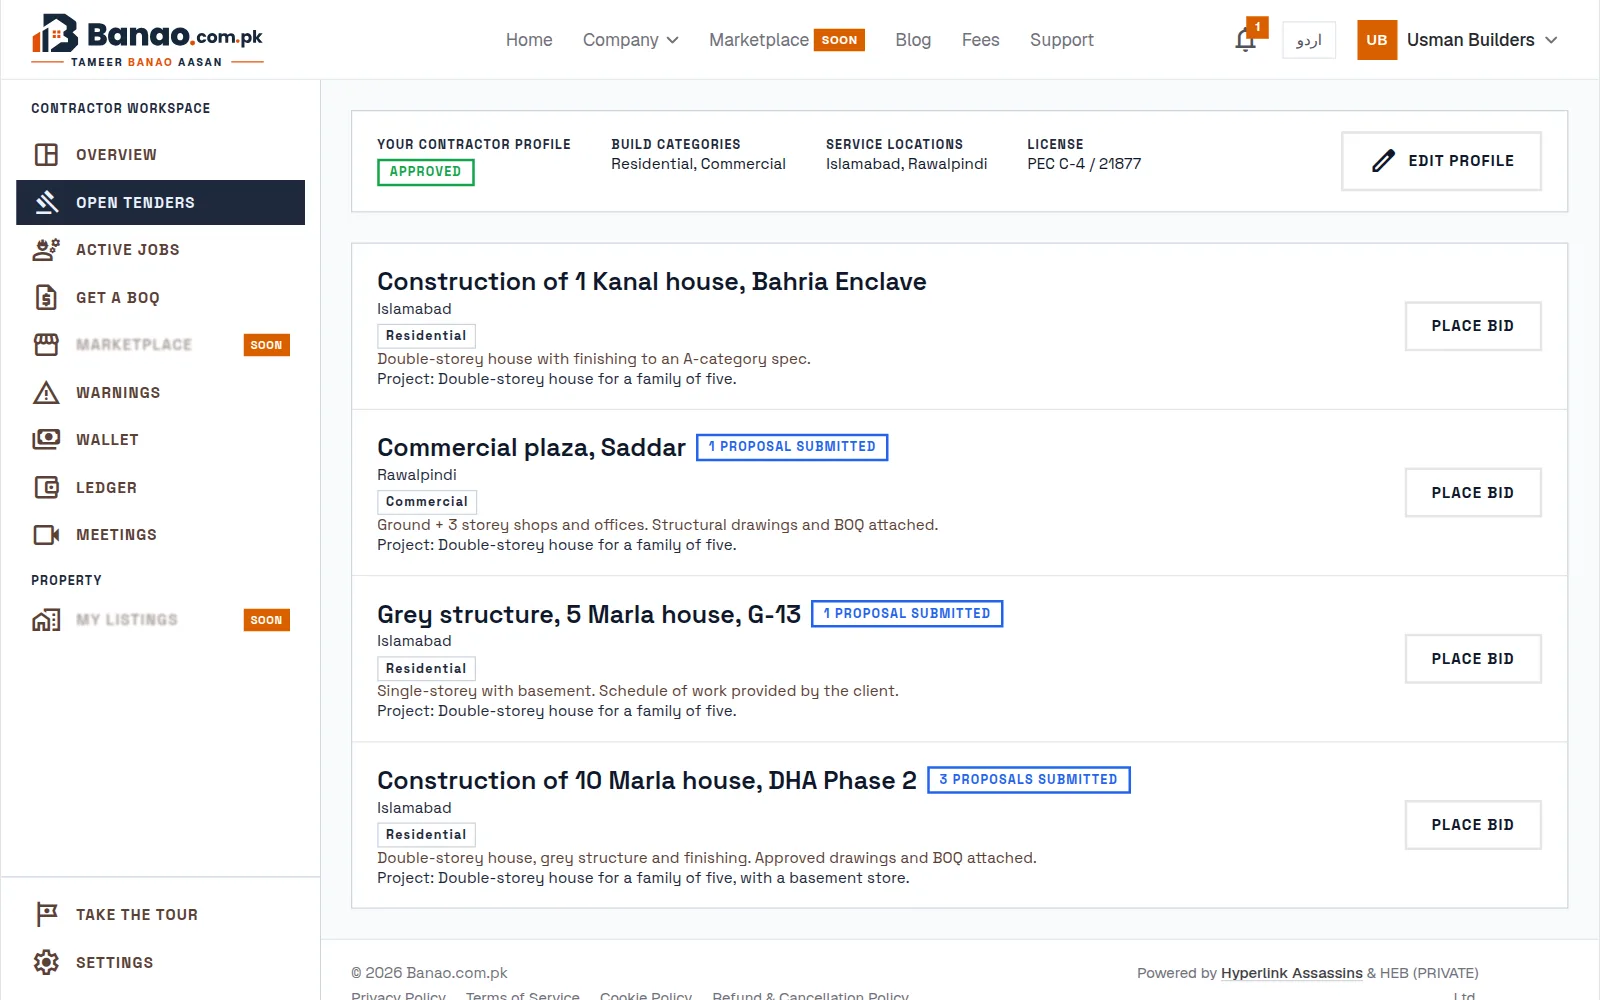The height and width of the screenshot is (1000, 1600).
Task: Click the 3 Proposals Submitted badge
Action: pos(1029,780)
